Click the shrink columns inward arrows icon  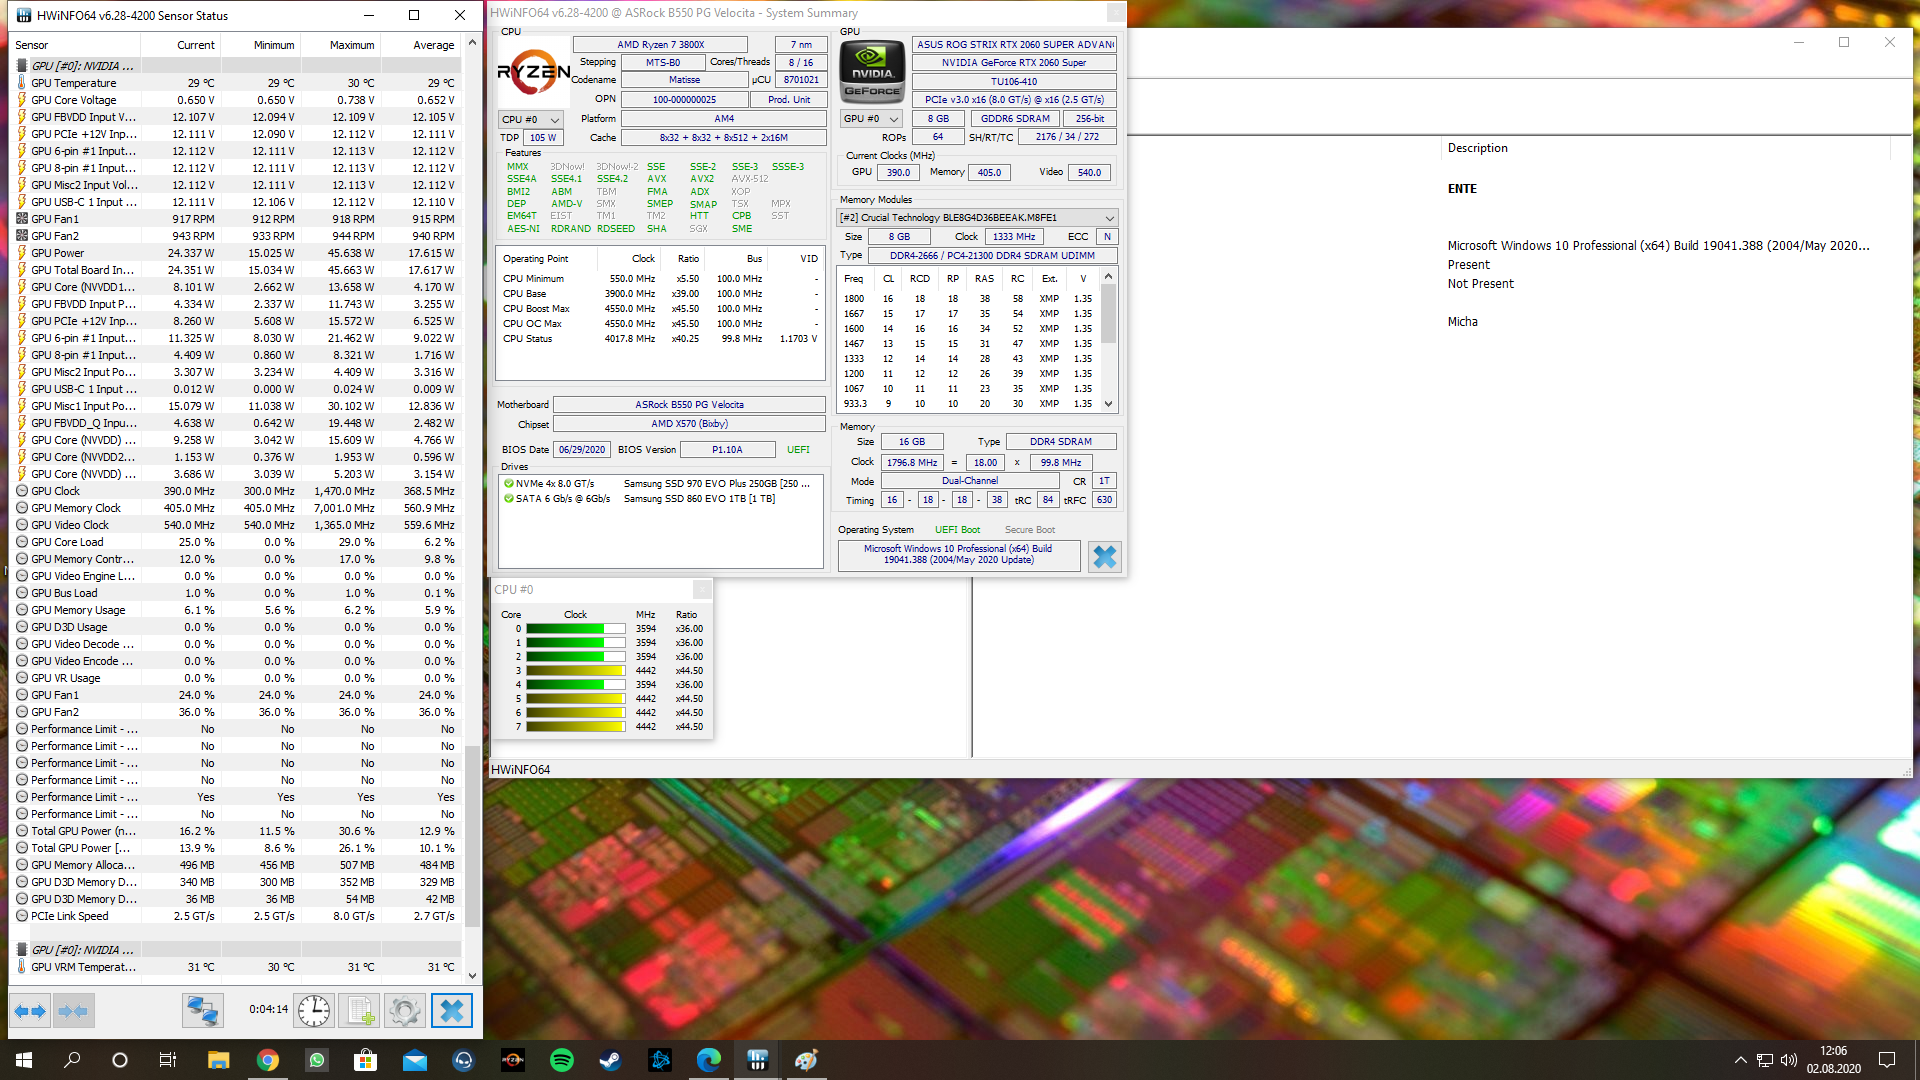click(x=73, y=1011)
